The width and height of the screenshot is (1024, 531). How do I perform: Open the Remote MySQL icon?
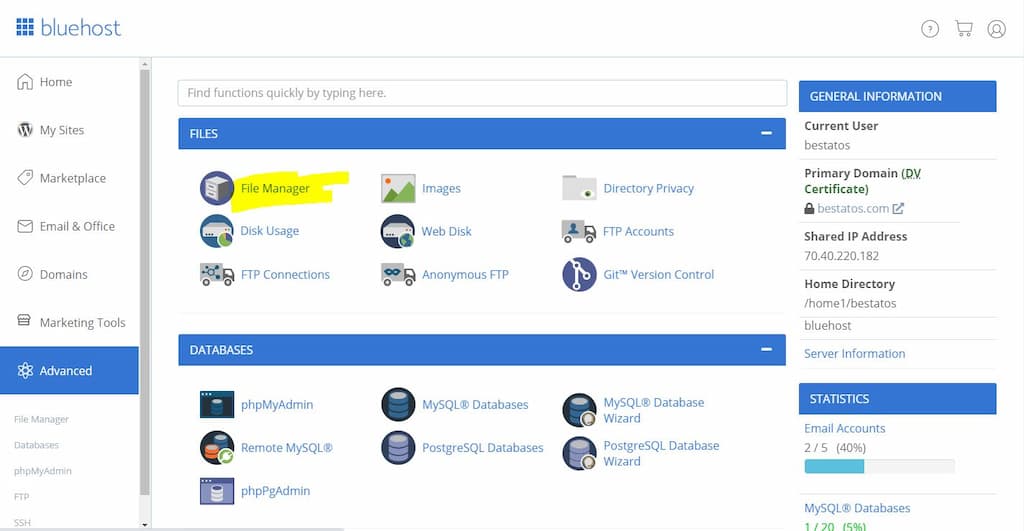click(x=217, y=447)
